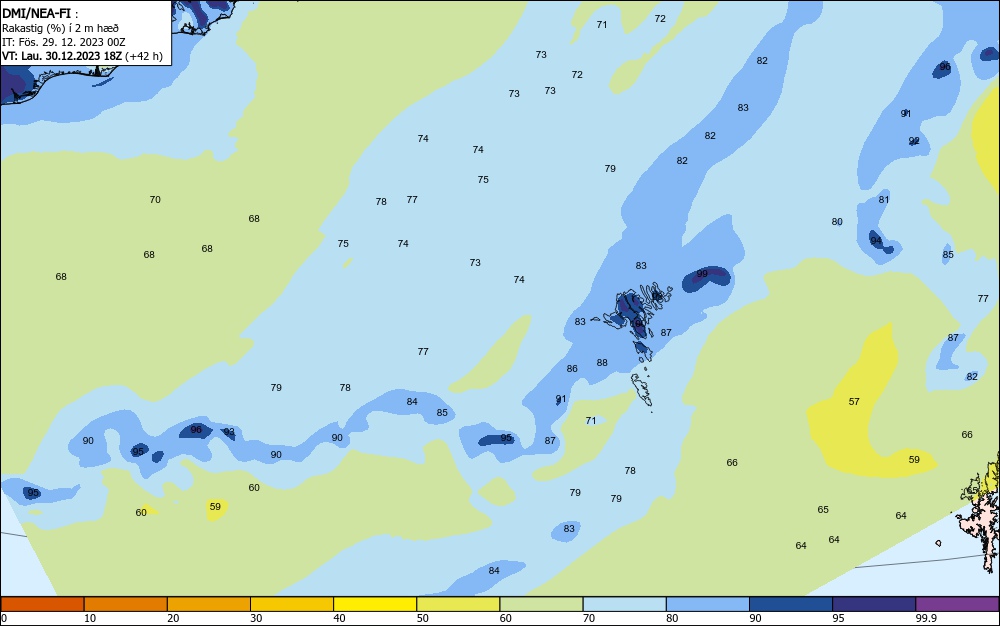Click the "(+42 h)" forecast offset text
This screenshot has width=1000, height=626.
143,56
